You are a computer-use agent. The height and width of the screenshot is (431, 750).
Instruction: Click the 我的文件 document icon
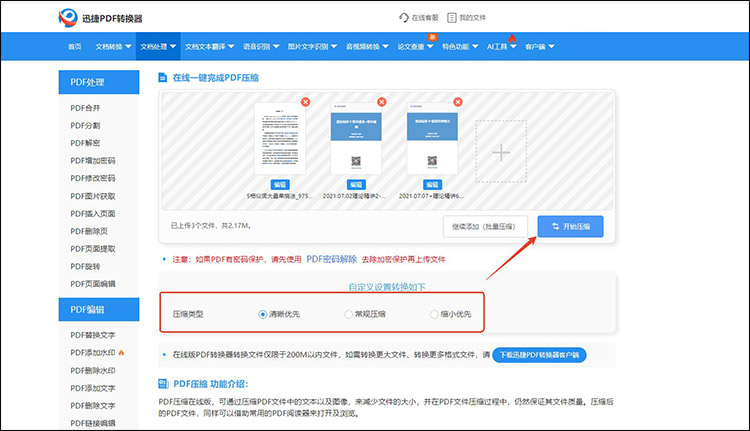tap(452, 18)
